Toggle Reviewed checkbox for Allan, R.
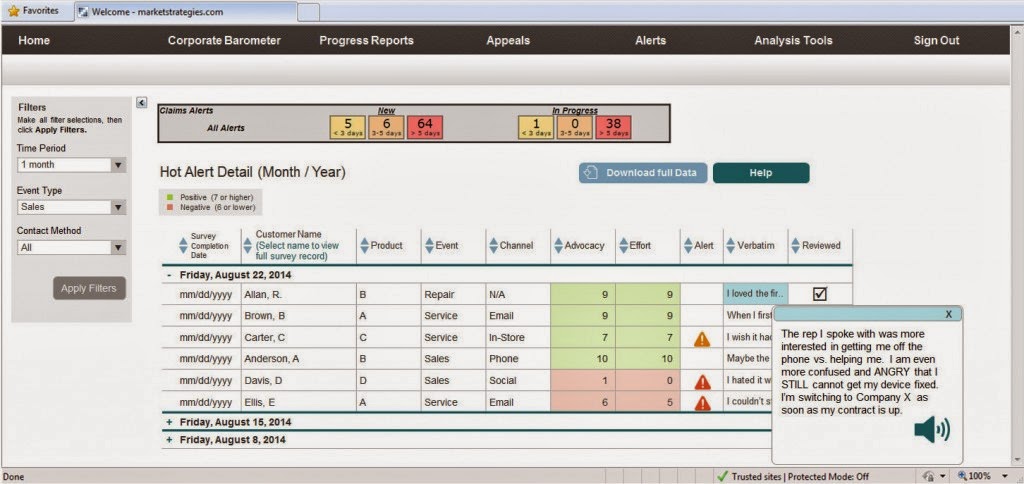The image size is (1024, 484). click(820, 294)
